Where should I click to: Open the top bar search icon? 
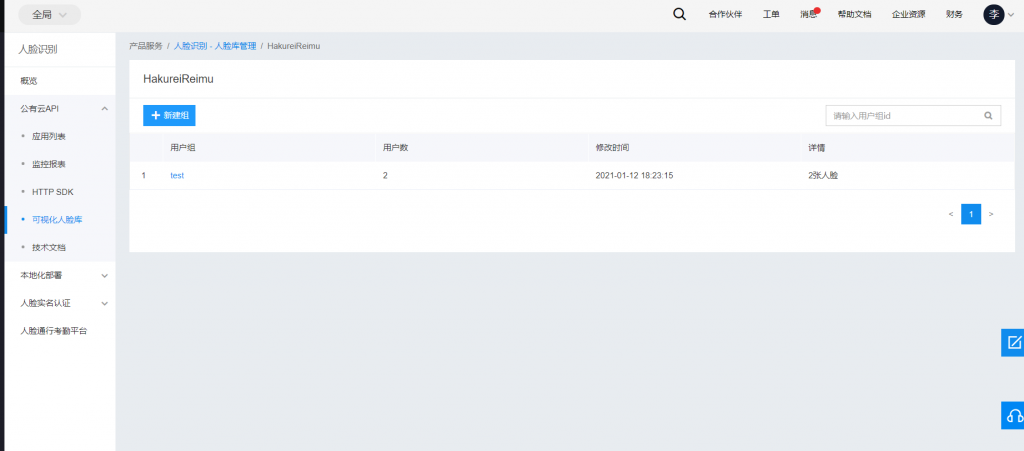point(679,14)
